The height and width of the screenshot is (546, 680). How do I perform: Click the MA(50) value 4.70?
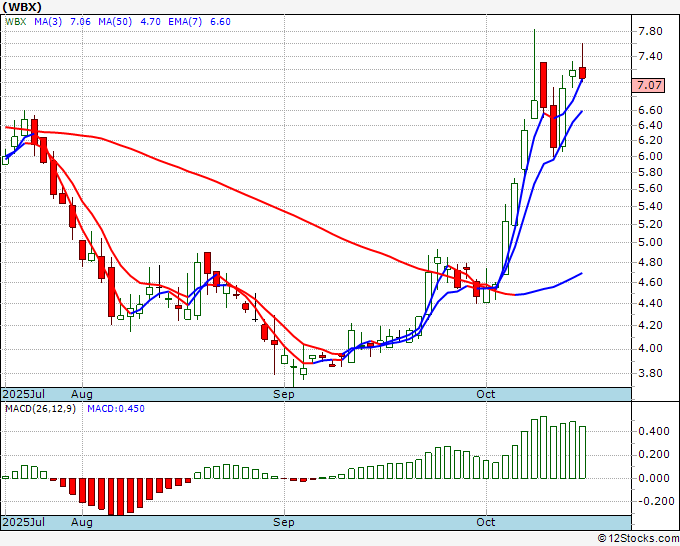(150, 21)
